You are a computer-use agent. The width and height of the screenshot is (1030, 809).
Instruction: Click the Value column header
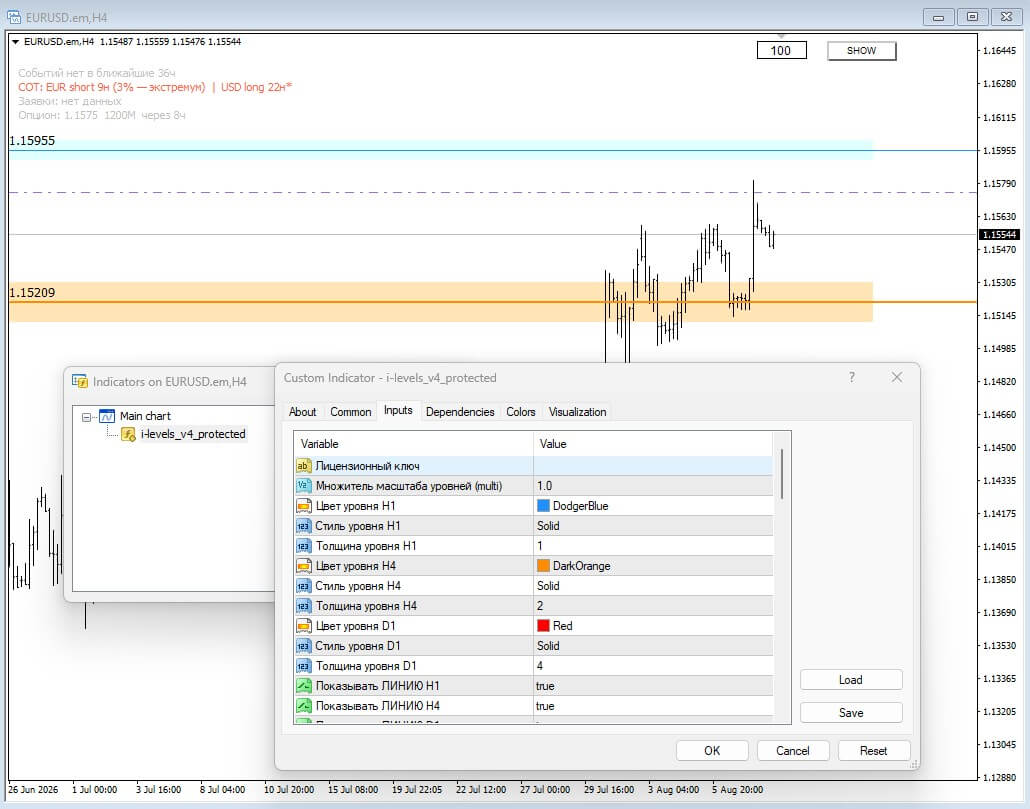click(653, 444)
